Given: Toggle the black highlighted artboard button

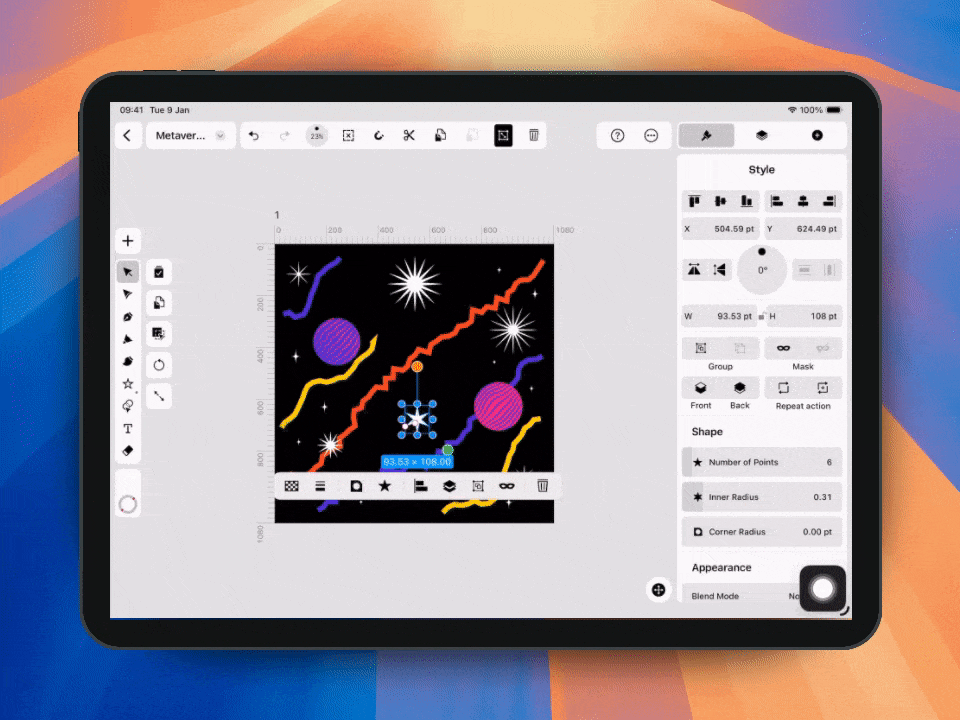Looking at the screenshot, I should tap(503, 135).
